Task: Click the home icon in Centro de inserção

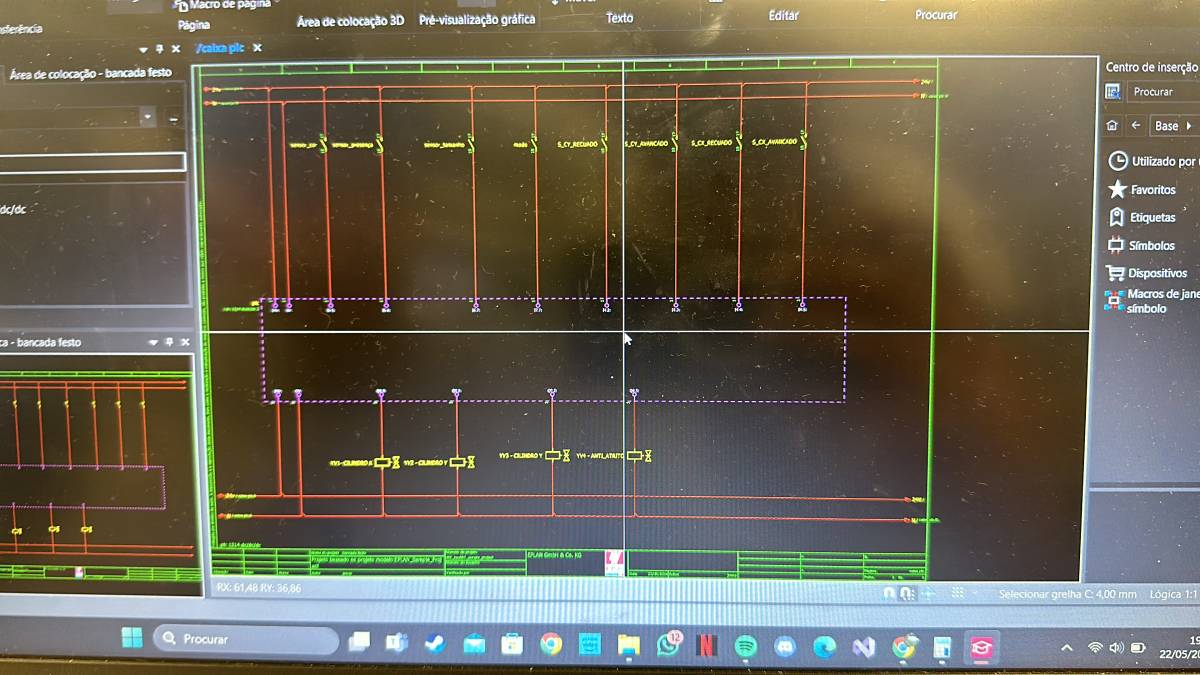Action: click(1112, 126)
